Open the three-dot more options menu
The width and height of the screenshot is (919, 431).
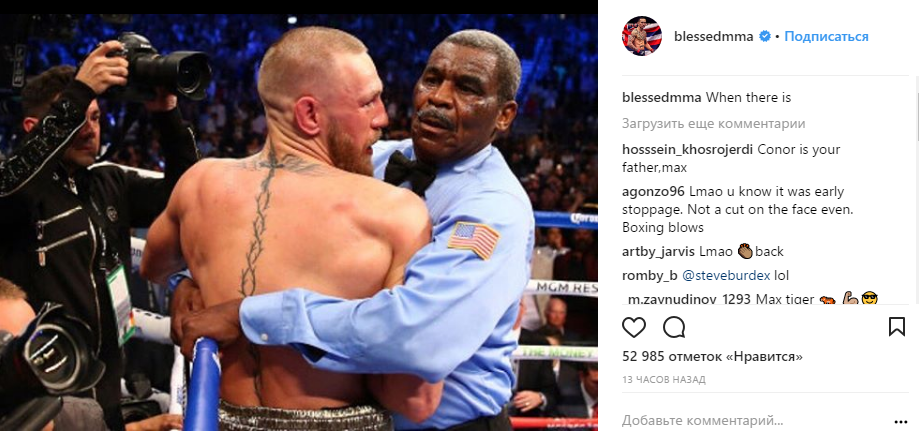point(900,421)
